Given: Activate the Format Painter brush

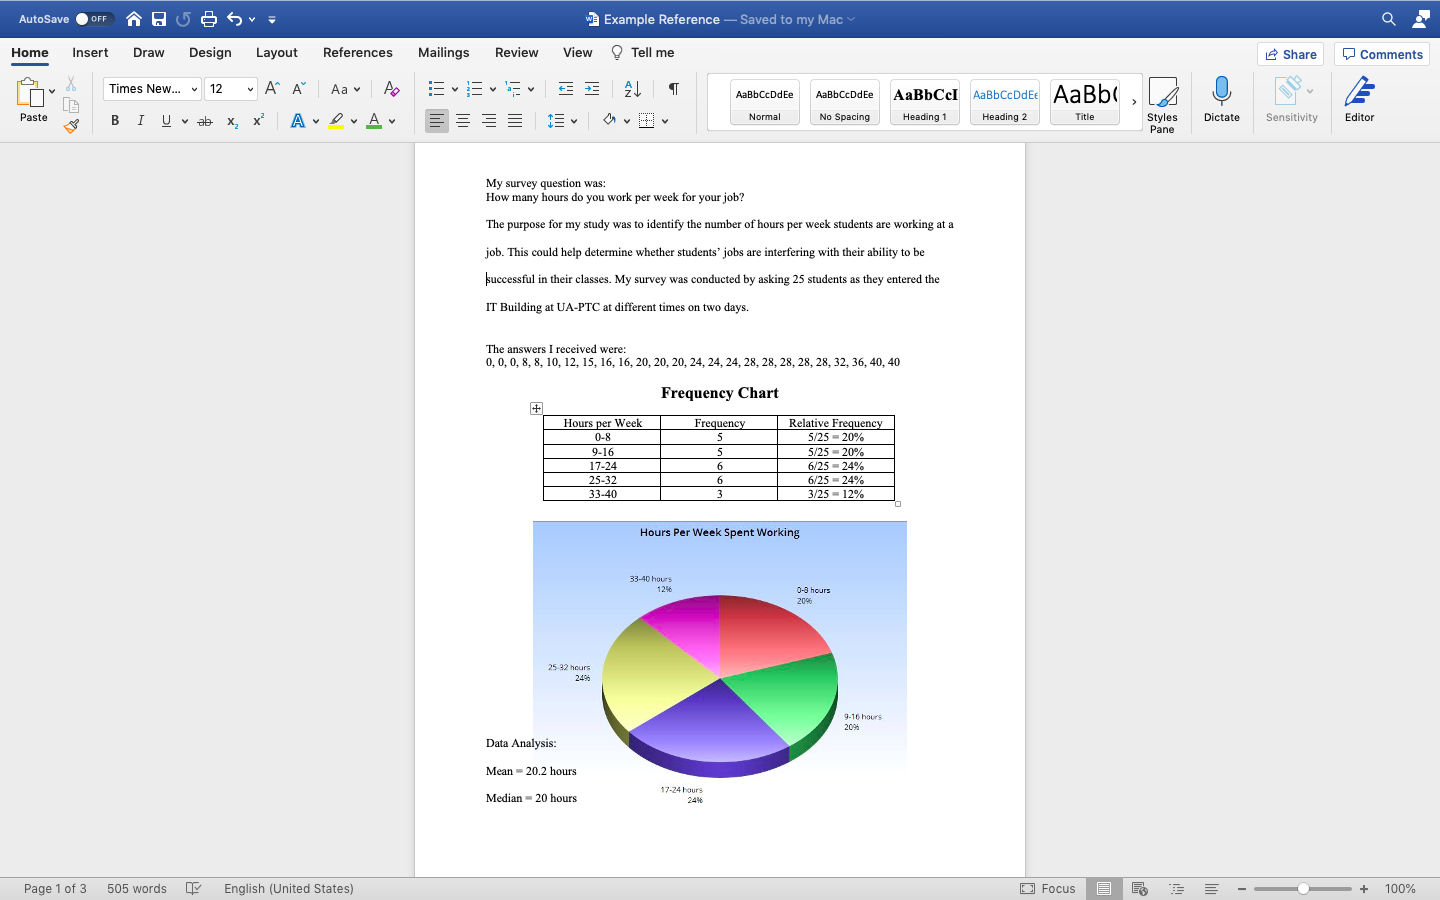Looking at the screenshot, I should tap(71, 126).
